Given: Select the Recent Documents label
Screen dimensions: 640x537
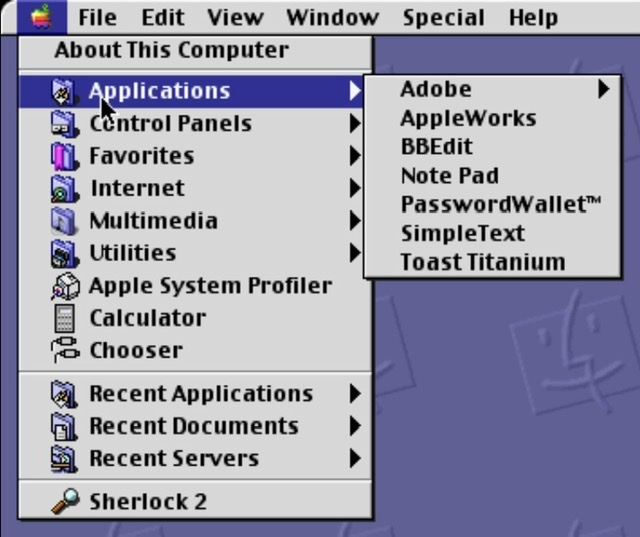Looking at the screenshot, I should (x=194, y=426).
